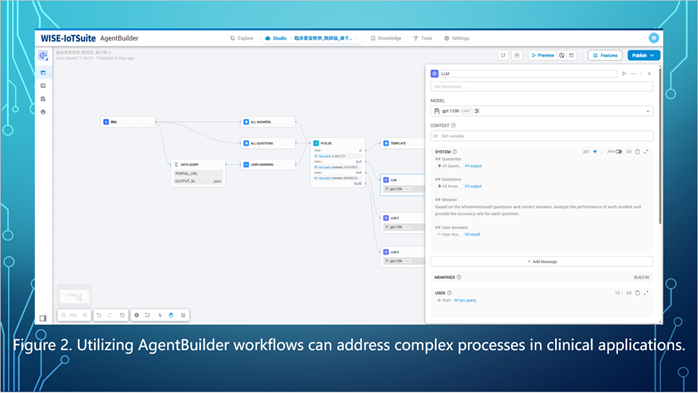The image size is (698, 393).
Task: Go to the Tools tab
Action: point(423,38)
